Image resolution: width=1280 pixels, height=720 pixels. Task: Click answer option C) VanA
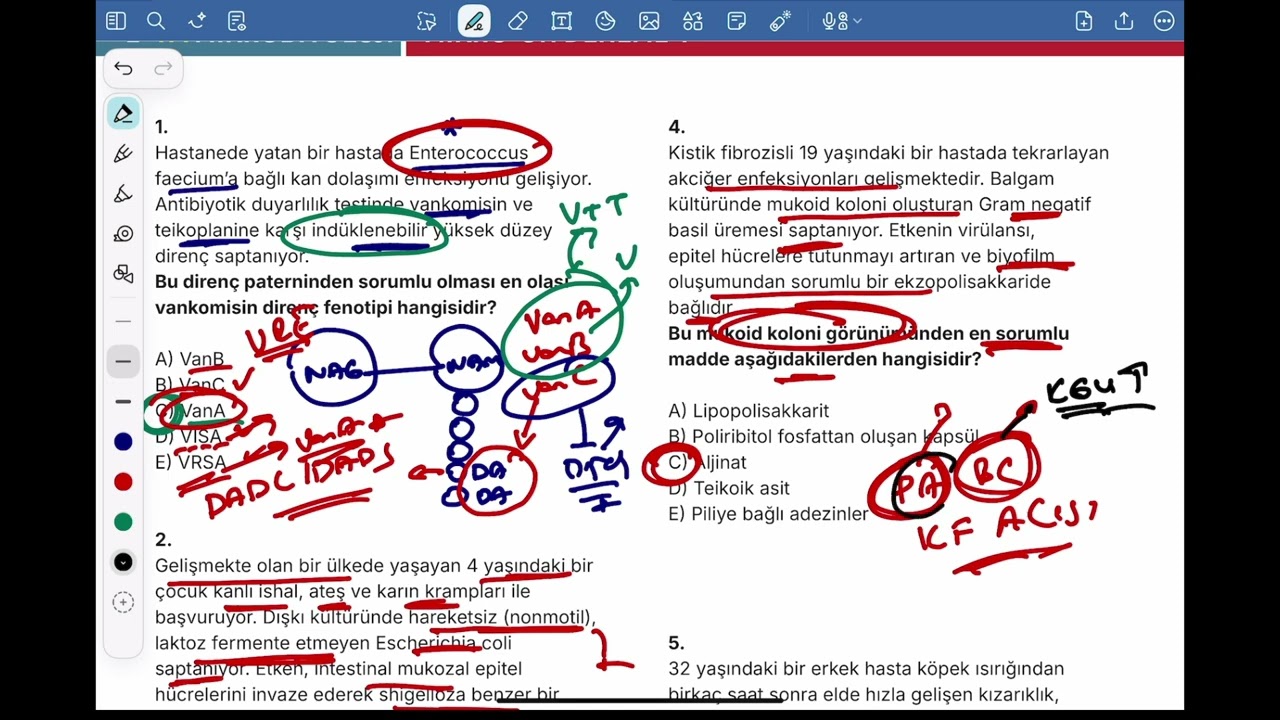point(190,411)
